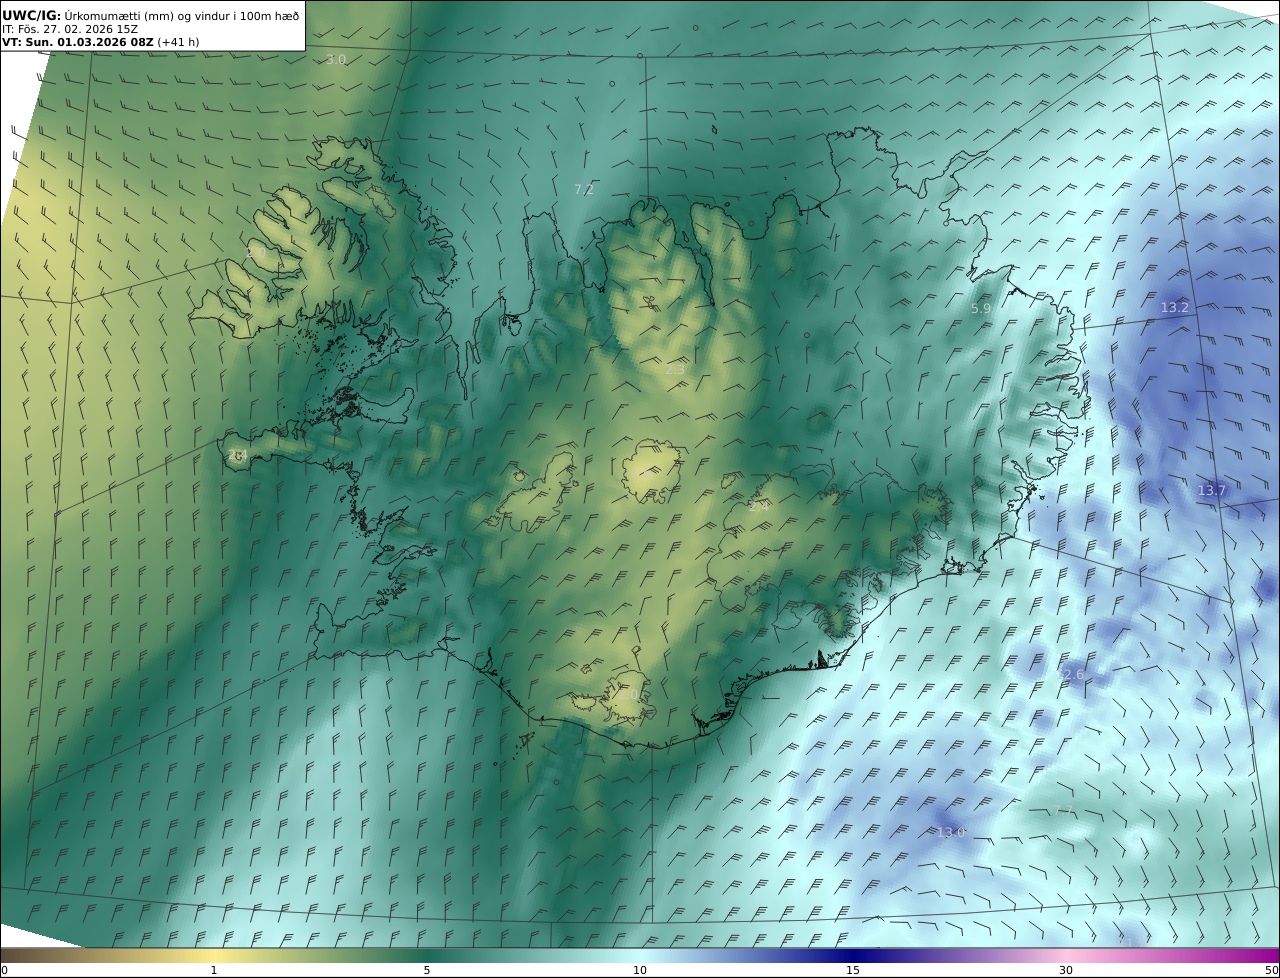
Task: Click the colorbar tick label 10
Action: [x=640, y=970]
